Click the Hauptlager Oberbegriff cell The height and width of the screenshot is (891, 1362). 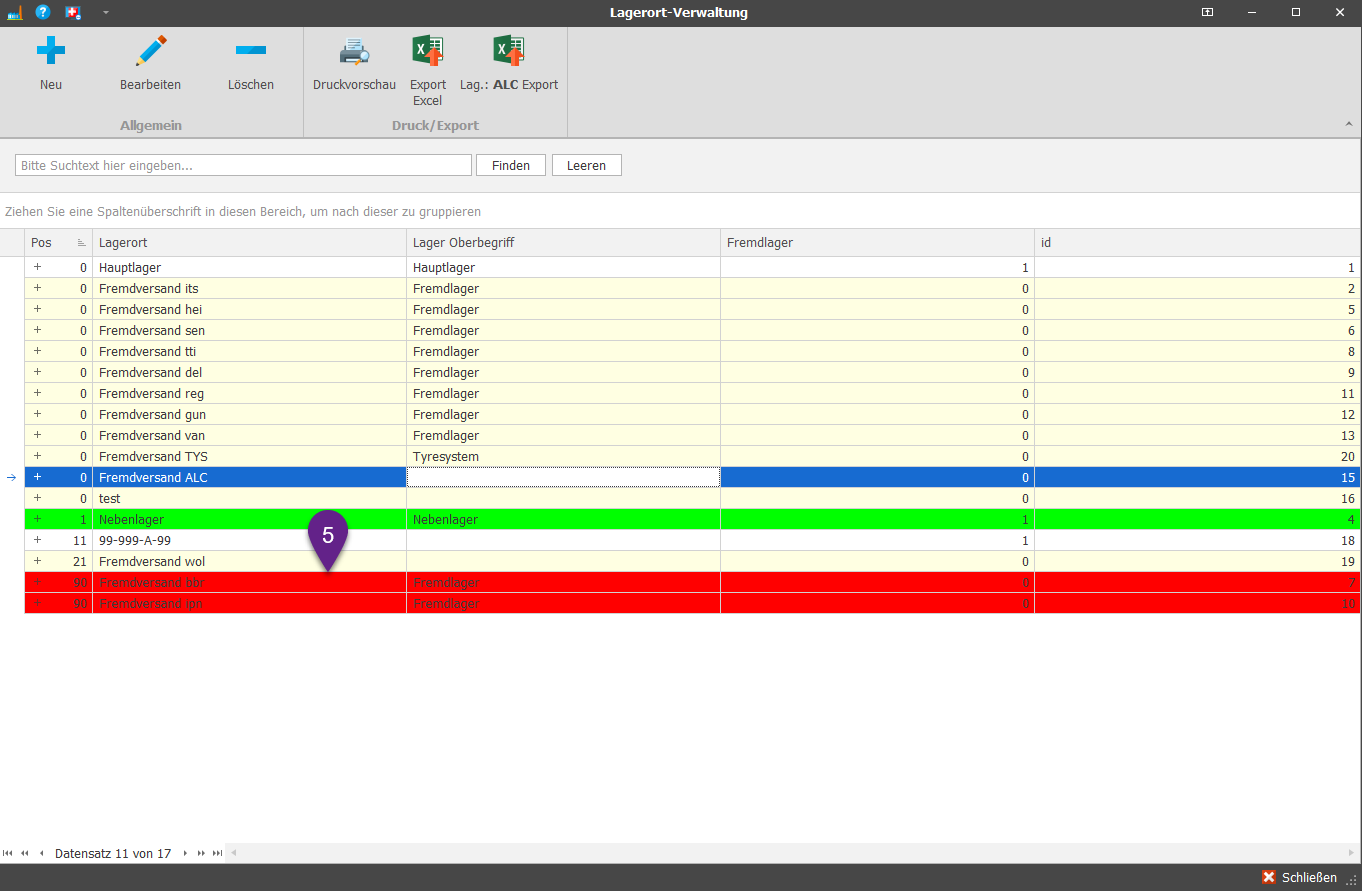pyautogui.click(x=563, y=268)
